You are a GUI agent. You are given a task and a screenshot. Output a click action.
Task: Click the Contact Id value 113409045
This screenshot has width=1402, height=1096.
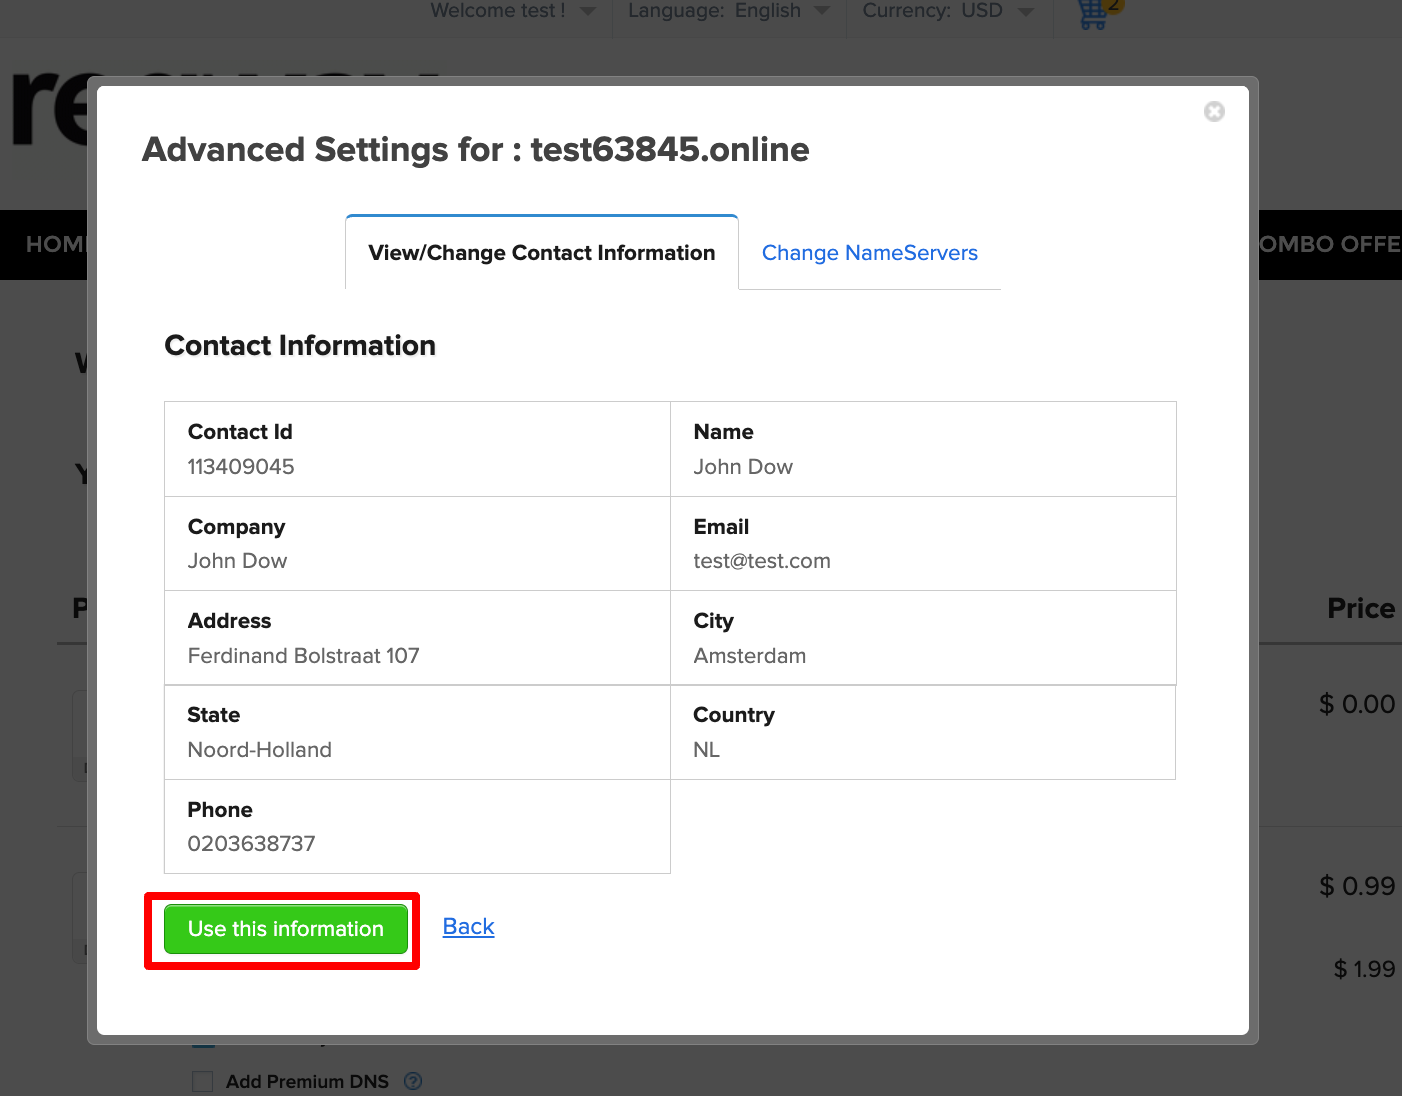(x=241, y=467)
